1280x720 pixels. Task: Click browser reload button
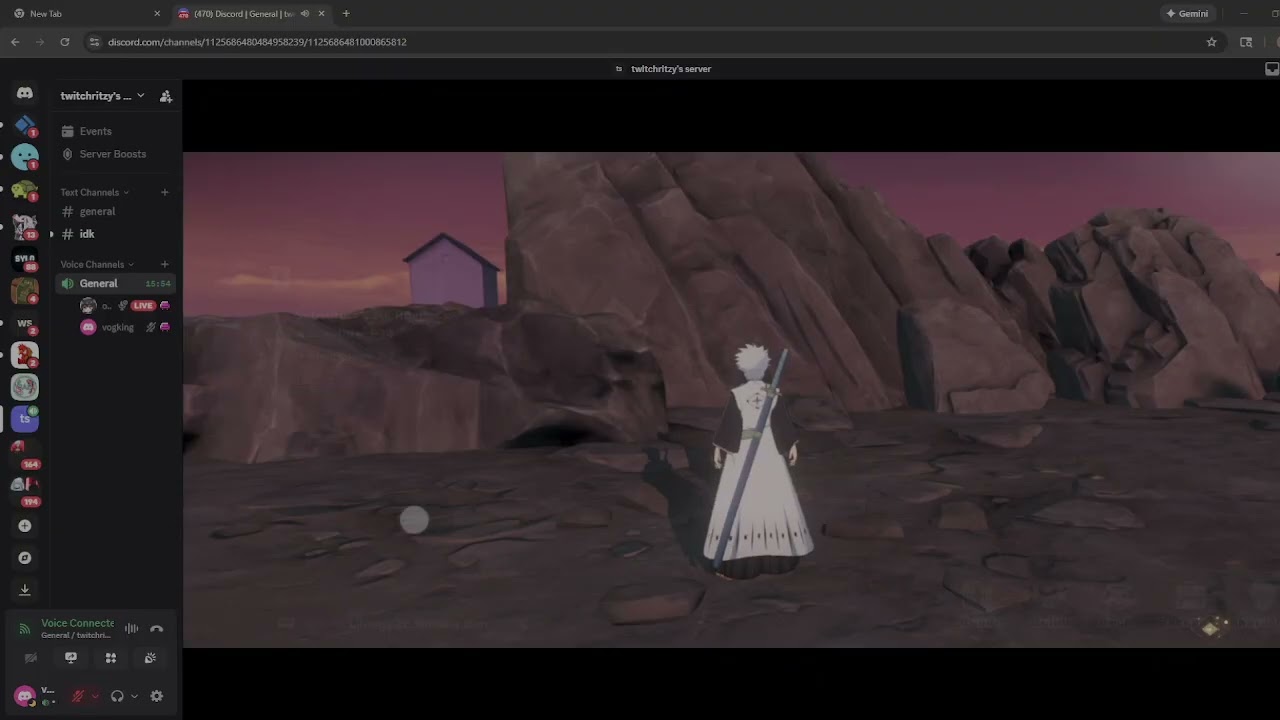pyautogui.click(x=65, y=42)
